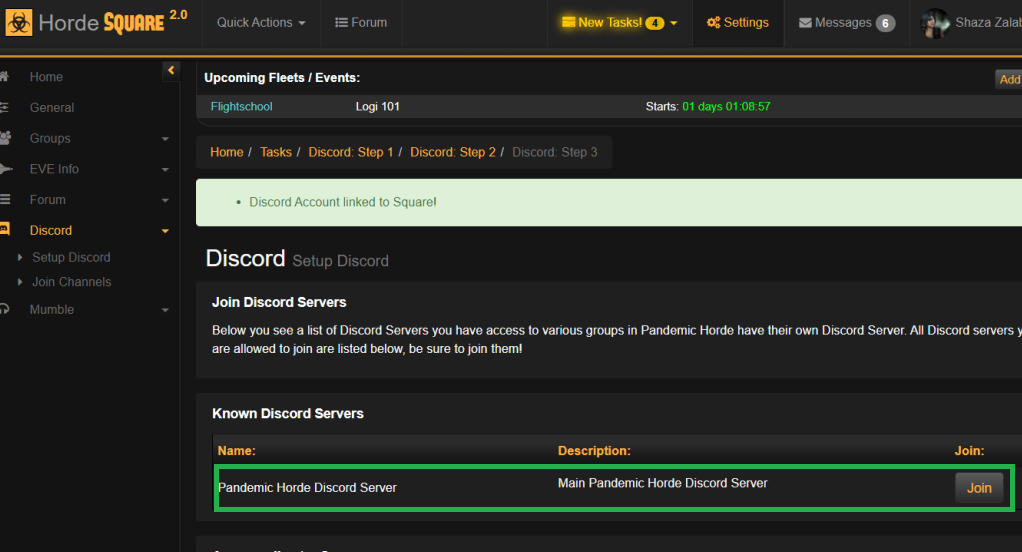Click the Horde Square biohazard logo
Screen dimensions: 1022x552
19,23
